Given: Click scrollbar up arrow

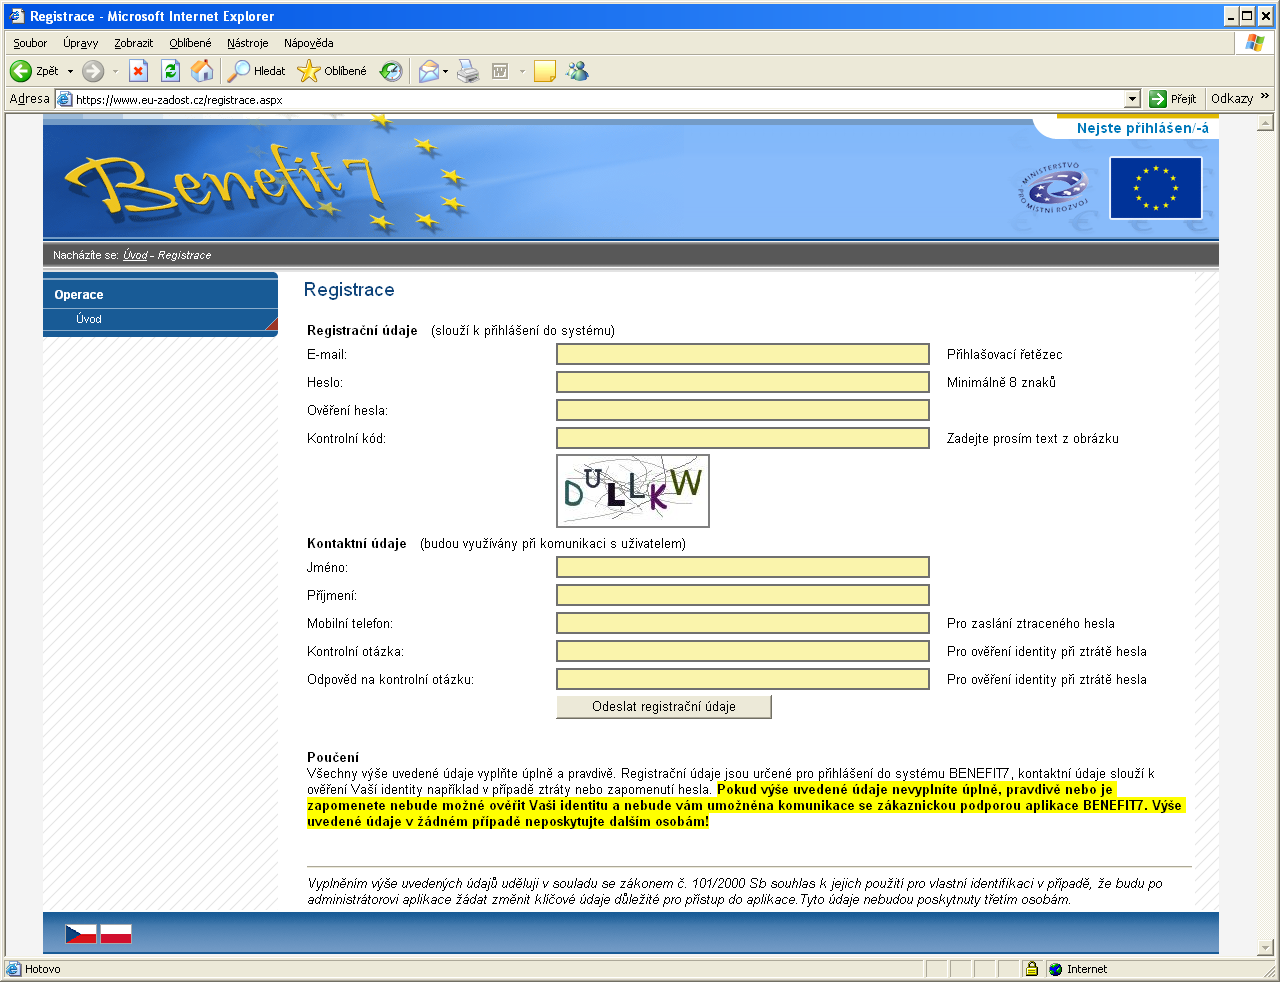Looking at the screenshot, I should click(x=1265, y=123).
